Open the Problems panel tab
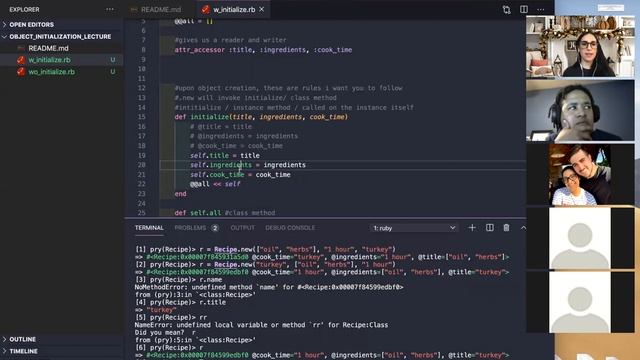The height and width of the screenshot is (360, 640). pos(190,228)
